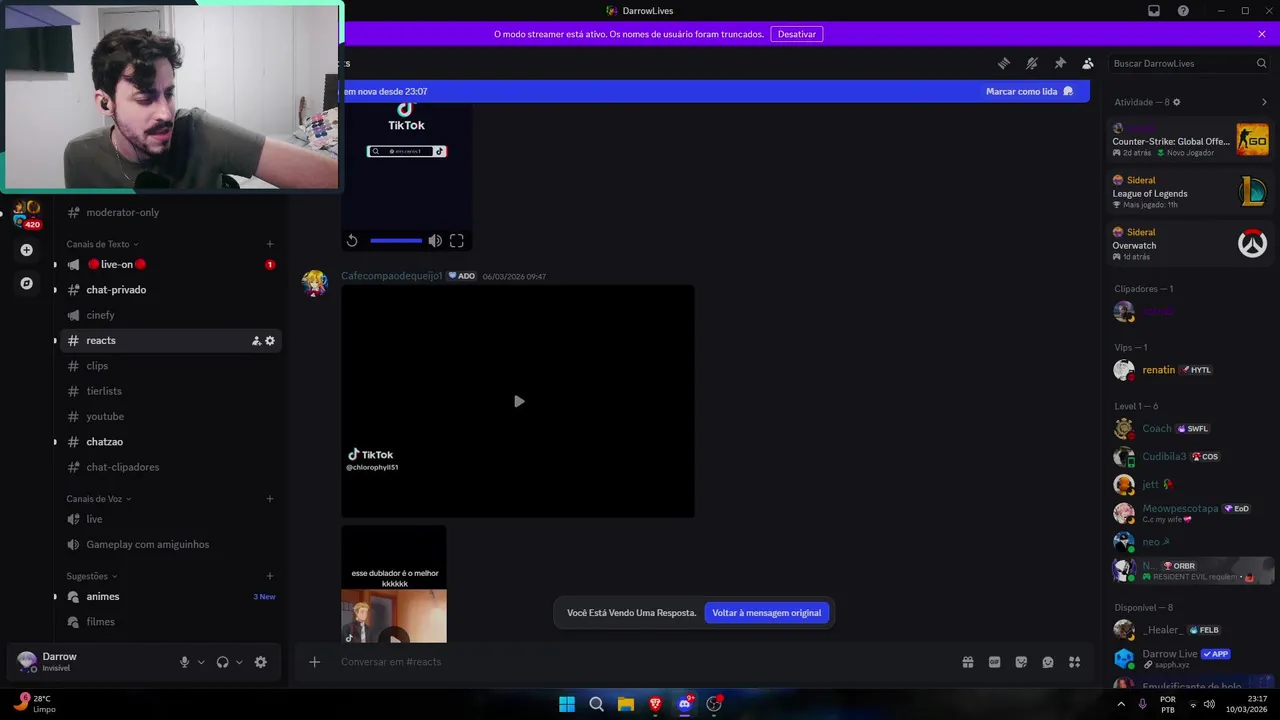Close the streamer mode banner
This screenshot has width=1280, height=720.
pos(1262,34)
